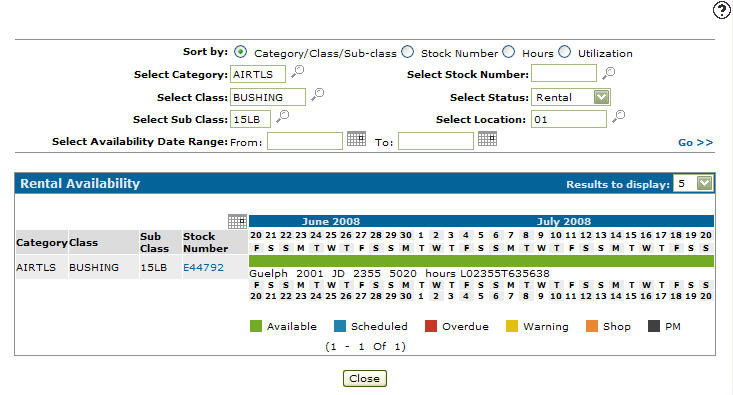Click the Stock Number magnifier lookup icon

[x=608, y=73]
